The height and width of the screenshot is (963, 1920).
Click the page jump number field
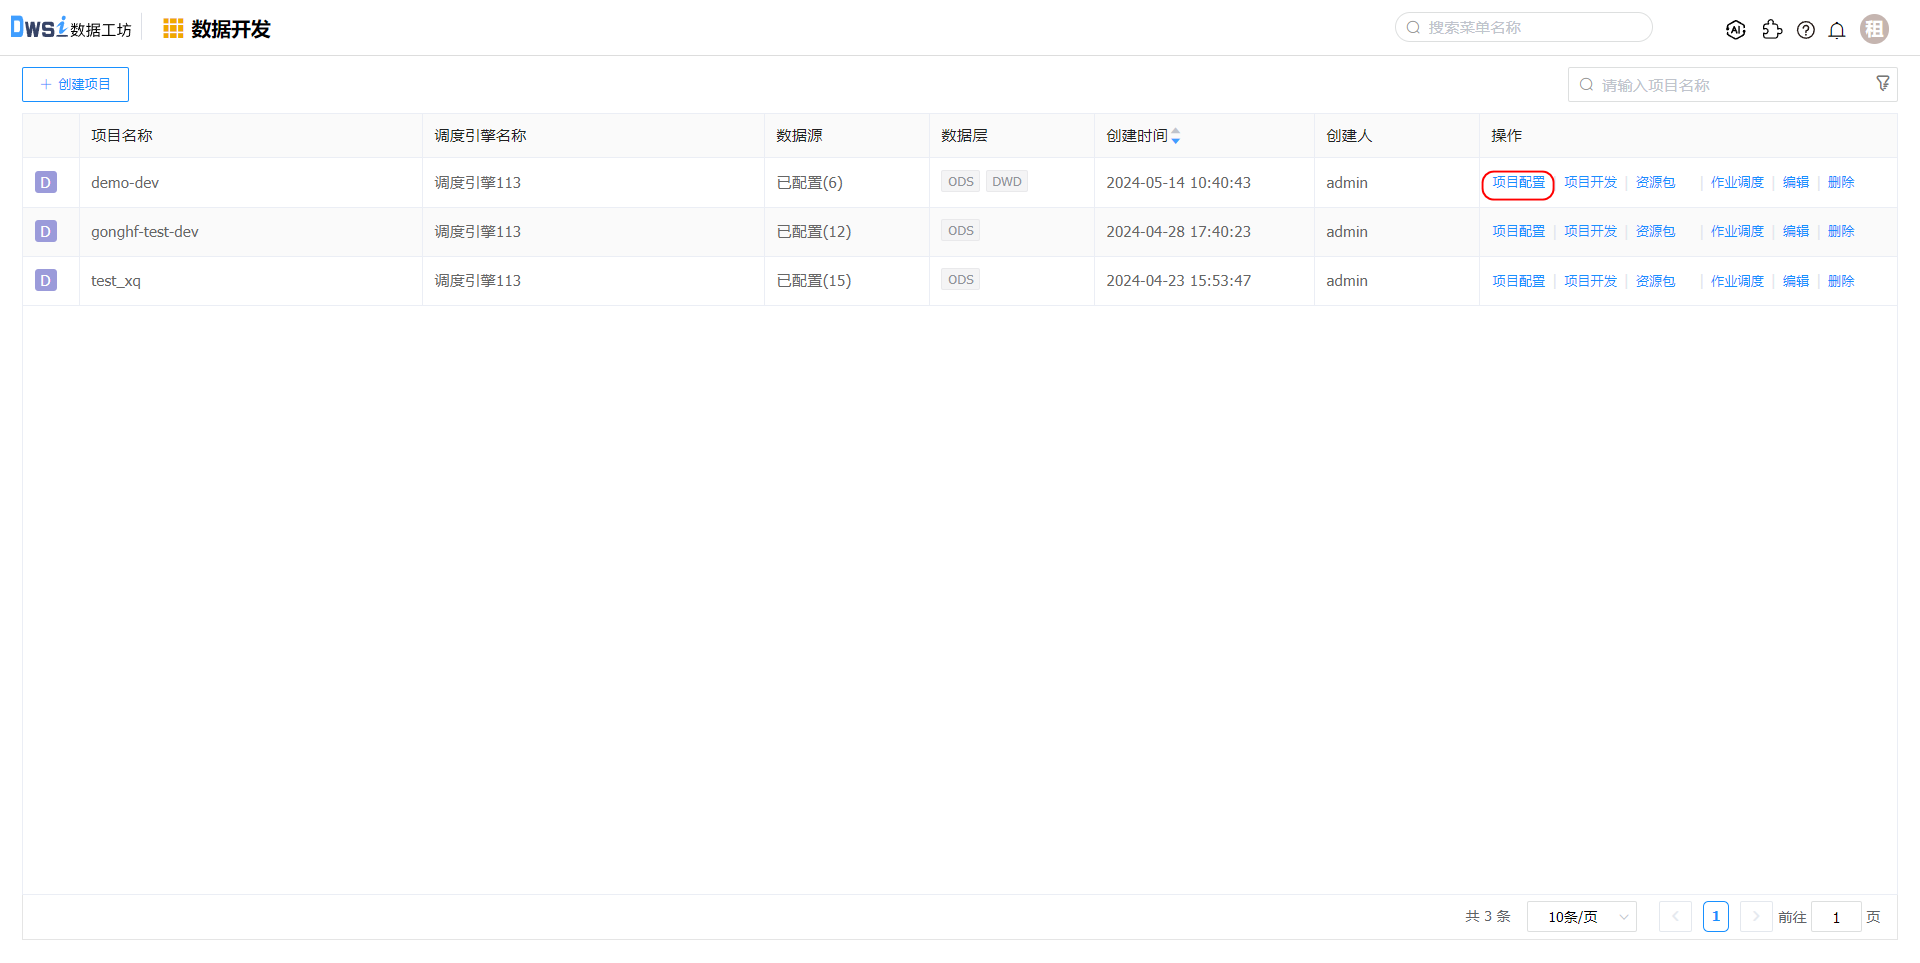(x=1835, y=917)
